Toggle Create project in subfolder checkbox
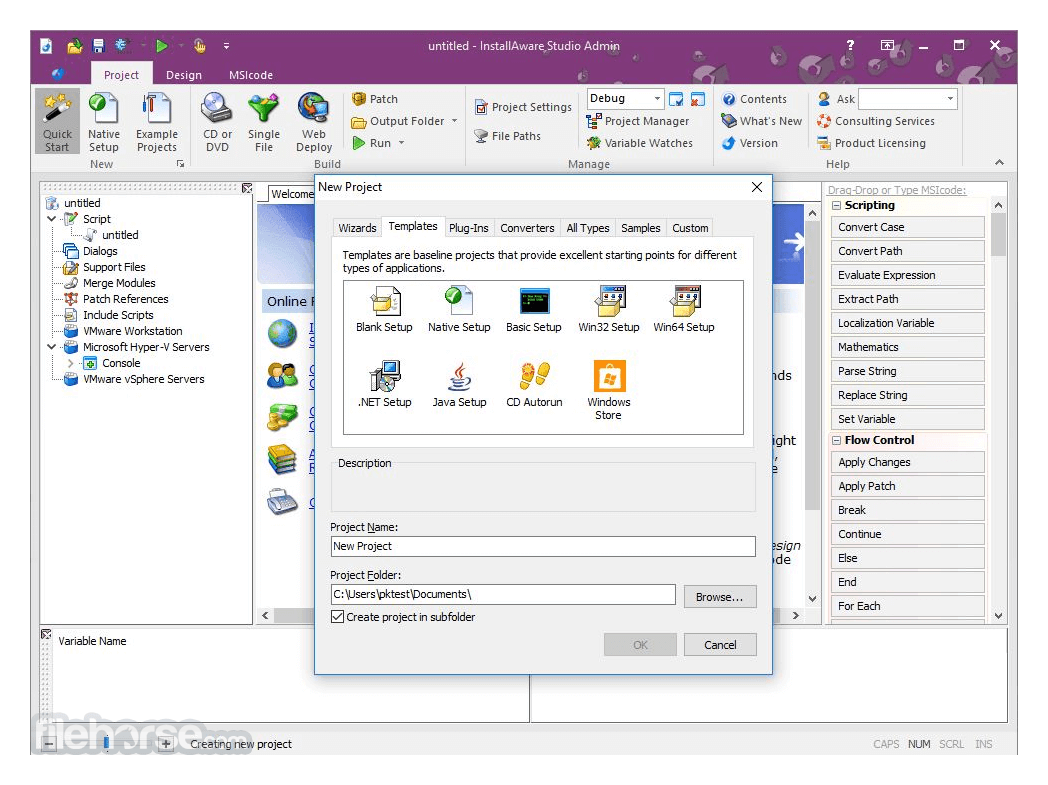This screenshot has width=1048, height=785. point(338,617)
